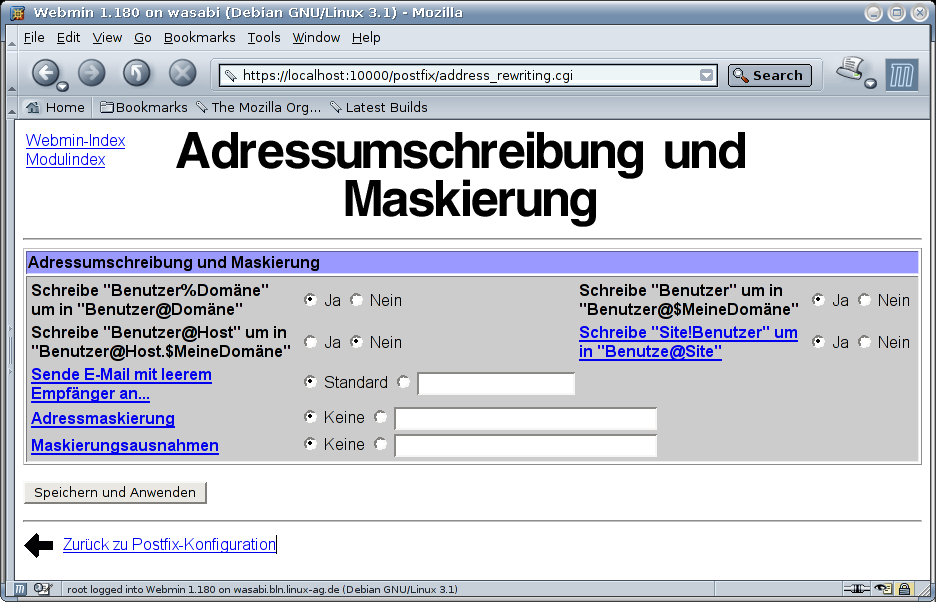The image size is (936, 602).
Task: Select Nein for Benutzer%Domäne rewriting
Action: pyautogui.click(x=356, y=300)
